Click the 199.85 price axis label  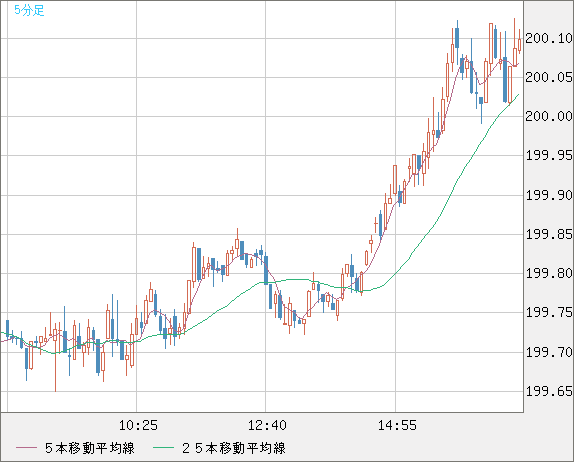point(549,234)
